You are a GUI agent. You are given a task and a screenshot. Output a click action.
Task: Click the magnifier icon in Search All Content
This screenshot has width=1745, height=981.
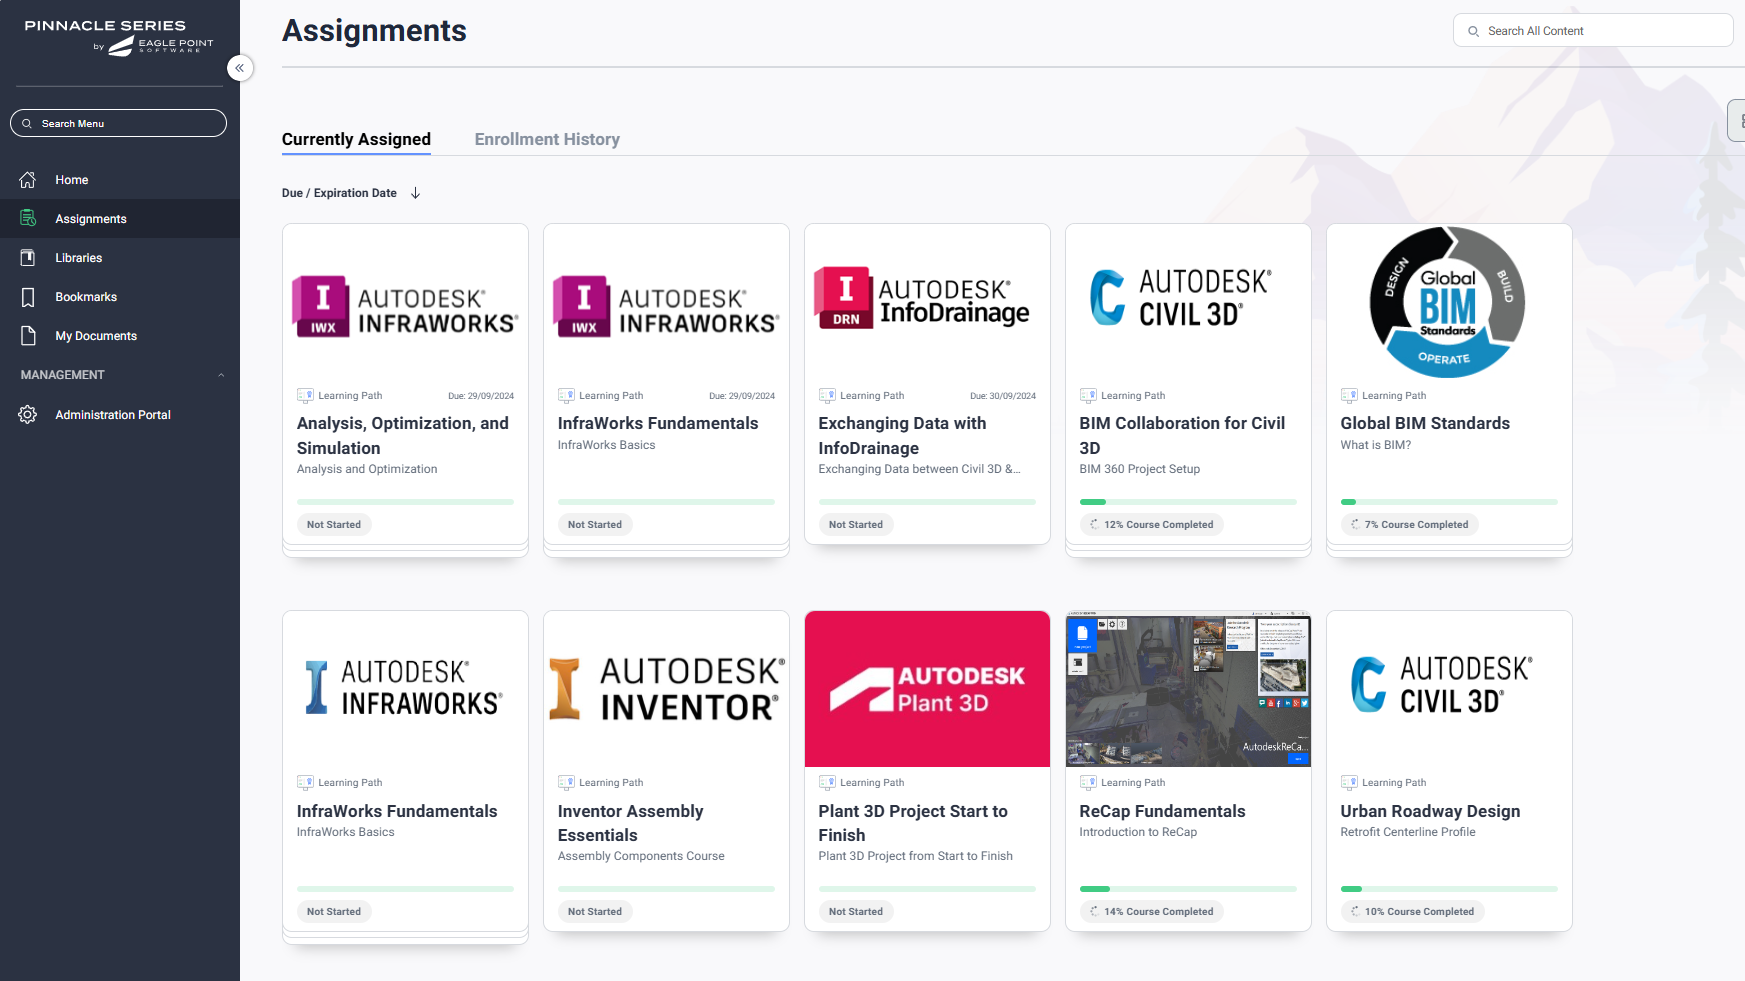click(1473, 31)
